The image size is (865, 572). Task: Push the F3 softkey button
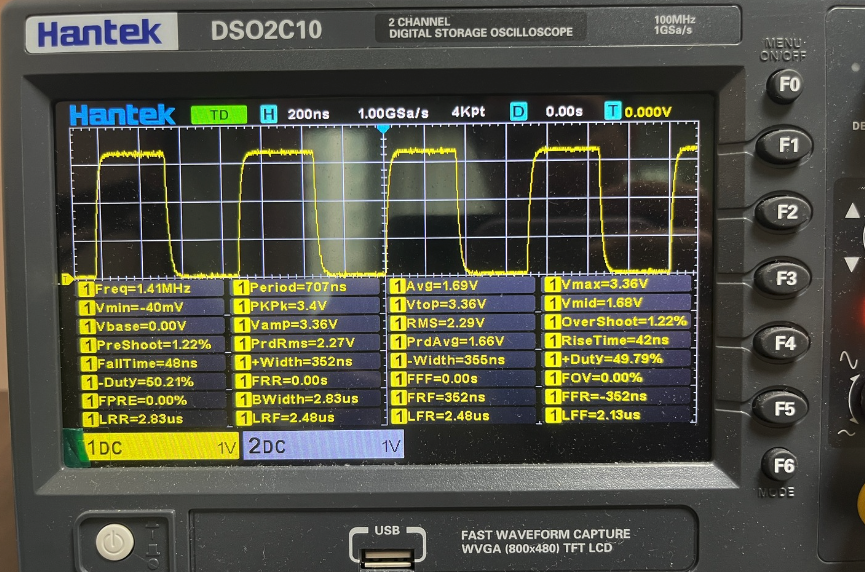click(783, 279)
